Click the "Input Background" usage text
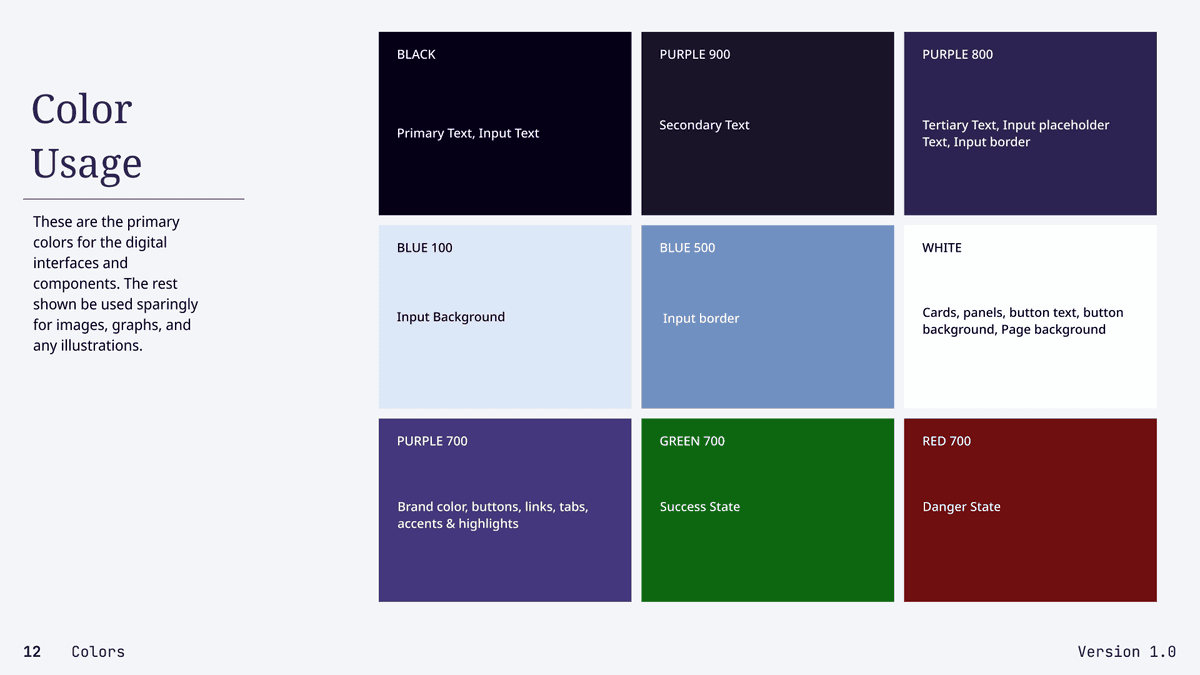Screen dimensions: 1200x675 point(450,317)
